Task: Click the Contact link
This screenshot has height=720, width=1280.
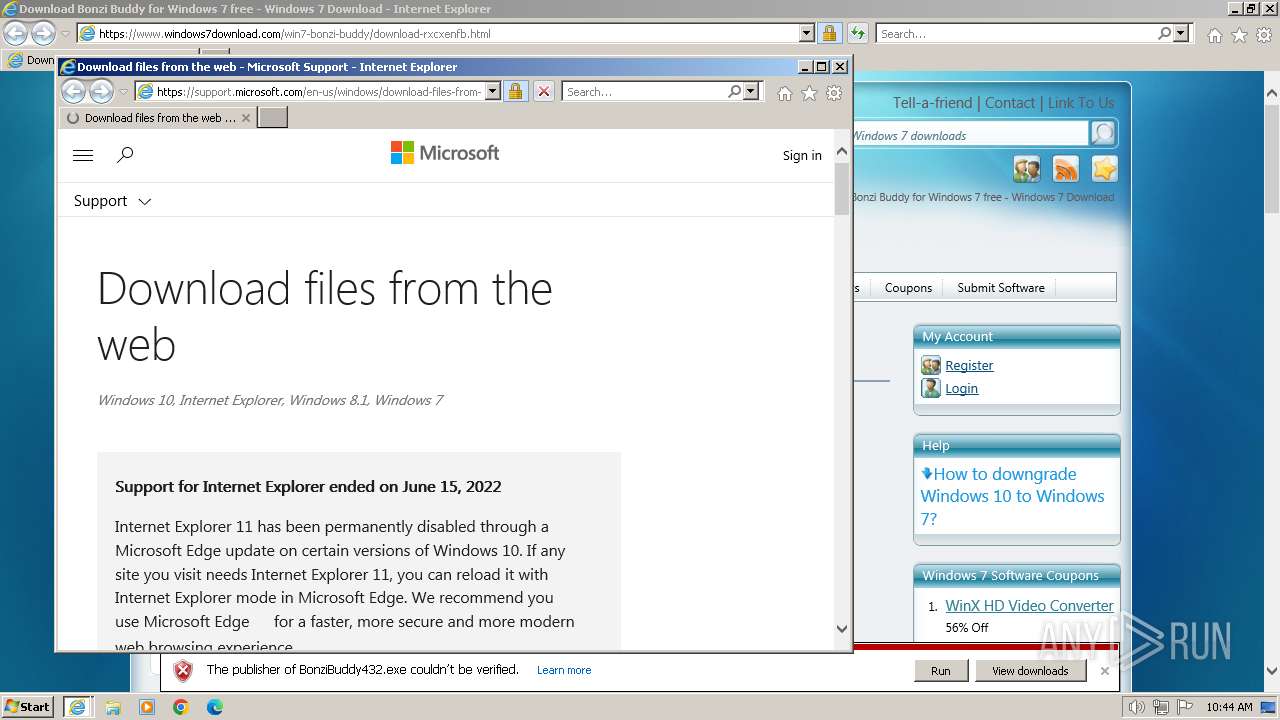Action: [x=1010, y=103]
